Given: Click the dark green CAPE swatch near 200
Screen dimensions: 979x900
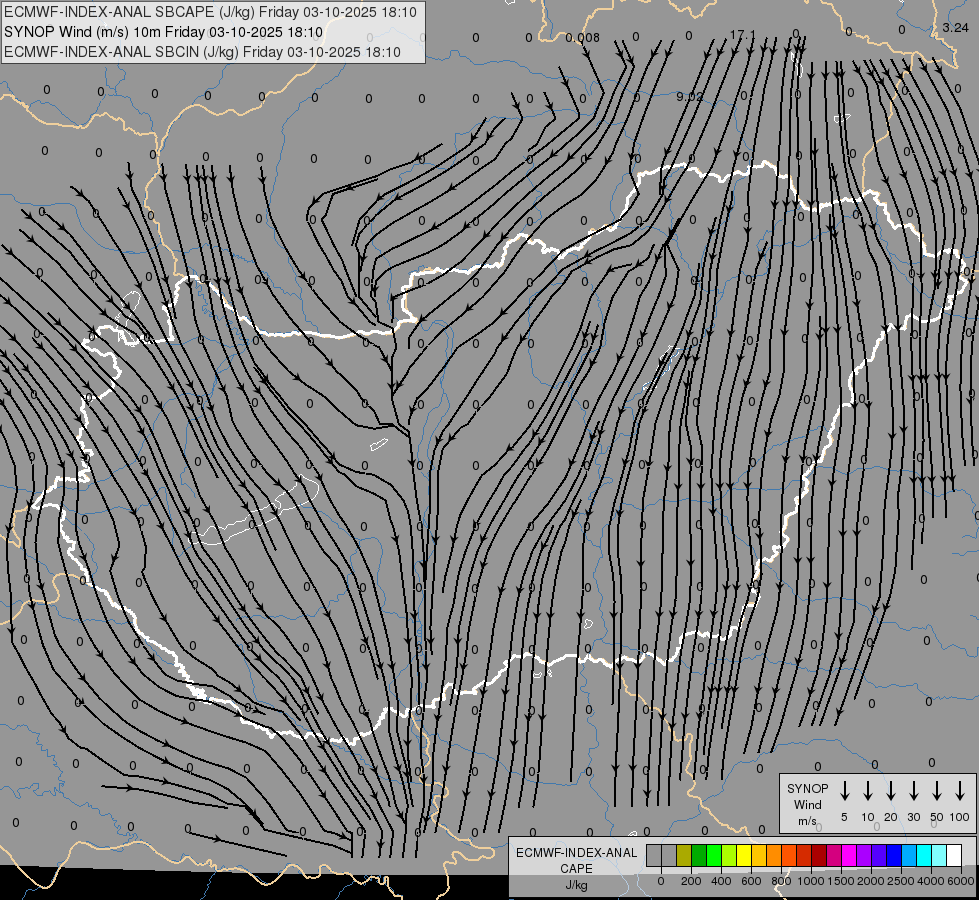Looking at the screenshot, I should [x=699, y=855].
